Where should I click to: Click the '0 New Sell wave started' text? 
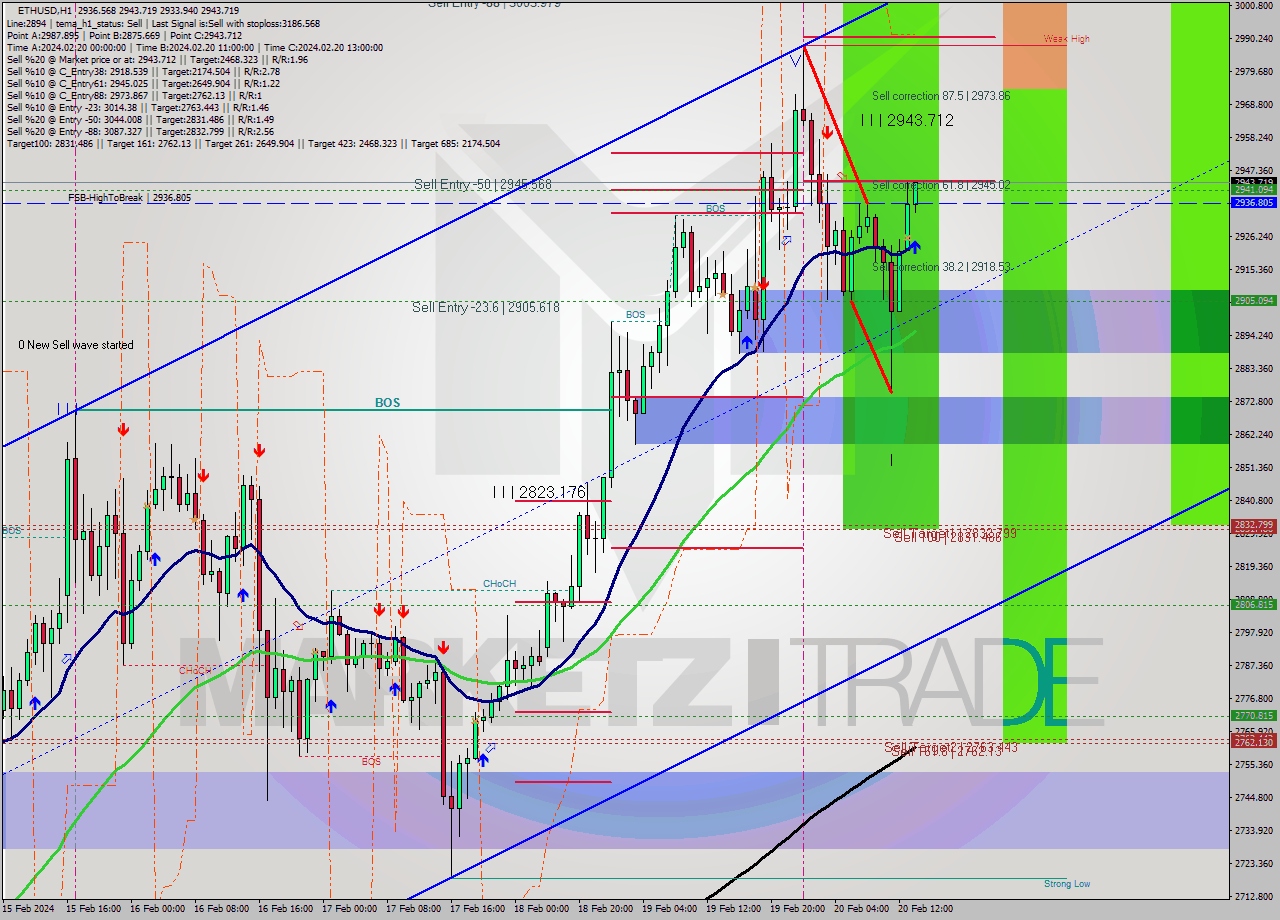point(76,345)
